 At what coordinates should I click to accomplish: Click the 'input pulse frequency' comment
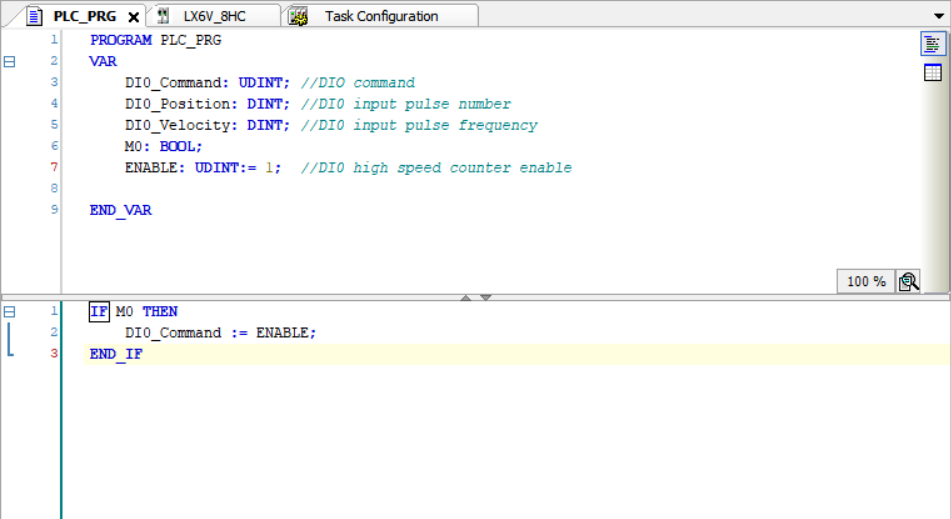tap(445, 125)
